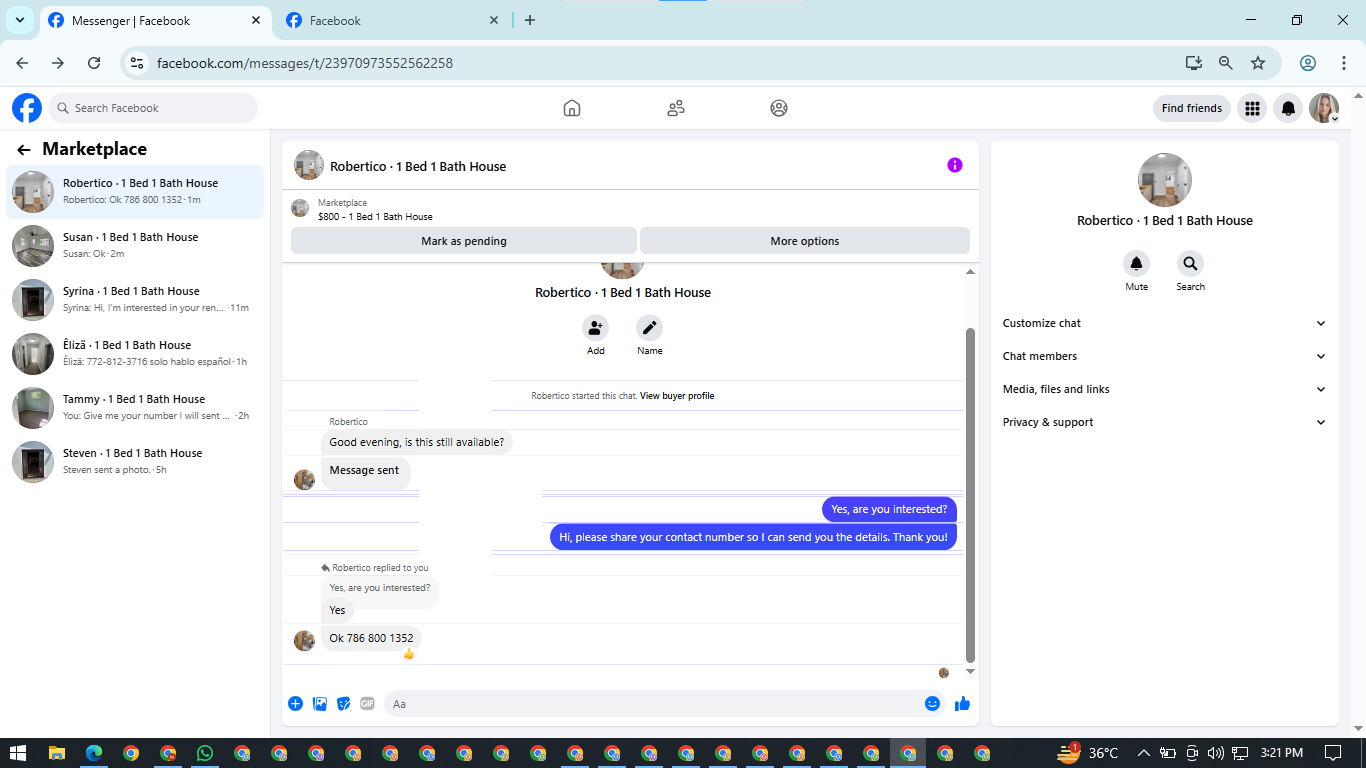Click the "Yes, are you interested?" sent bubble

[x=889, y=509]
